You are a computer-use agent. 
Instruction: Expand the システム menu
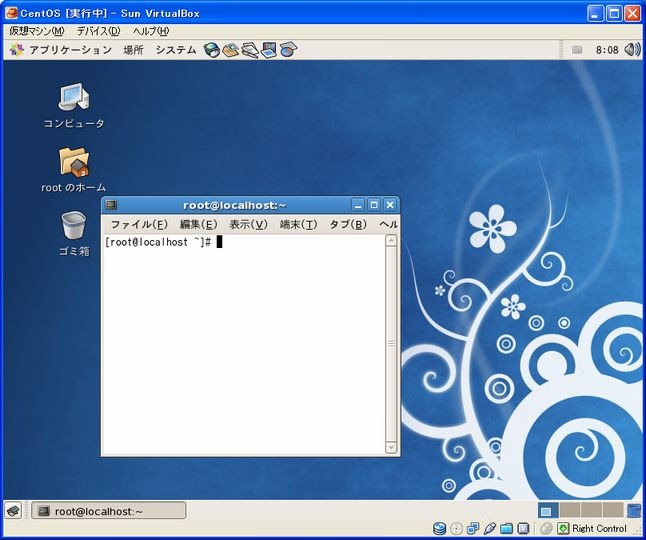click(175, 49)
